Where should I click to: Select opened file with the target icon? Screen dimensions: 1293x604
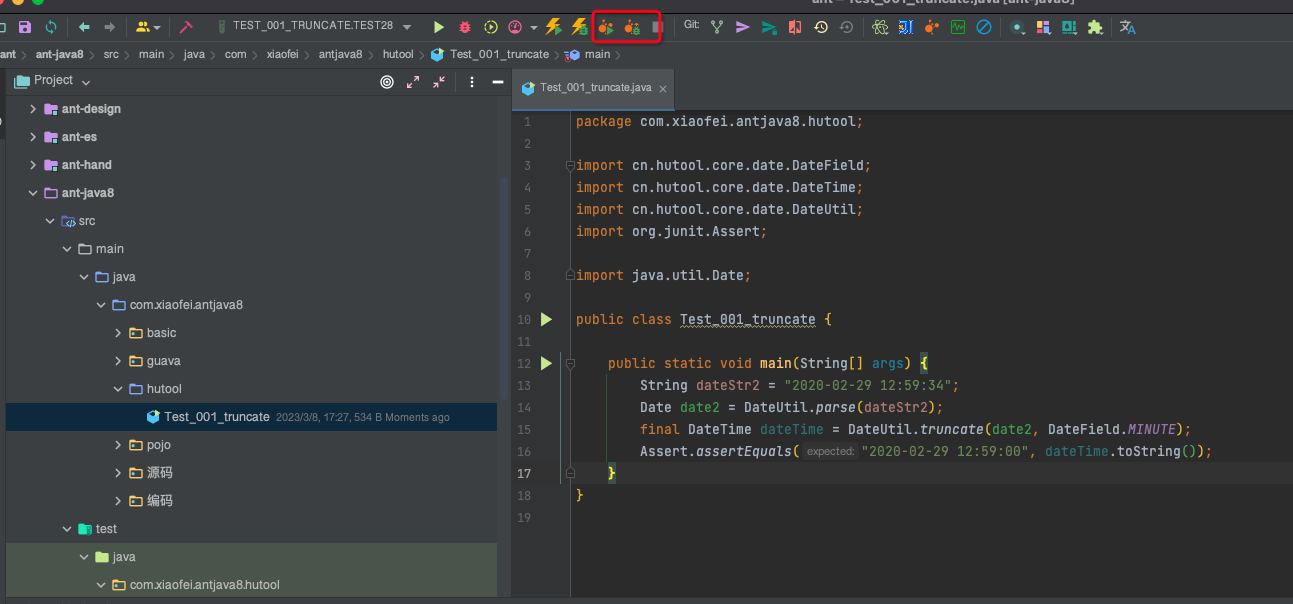click(387, 82)
